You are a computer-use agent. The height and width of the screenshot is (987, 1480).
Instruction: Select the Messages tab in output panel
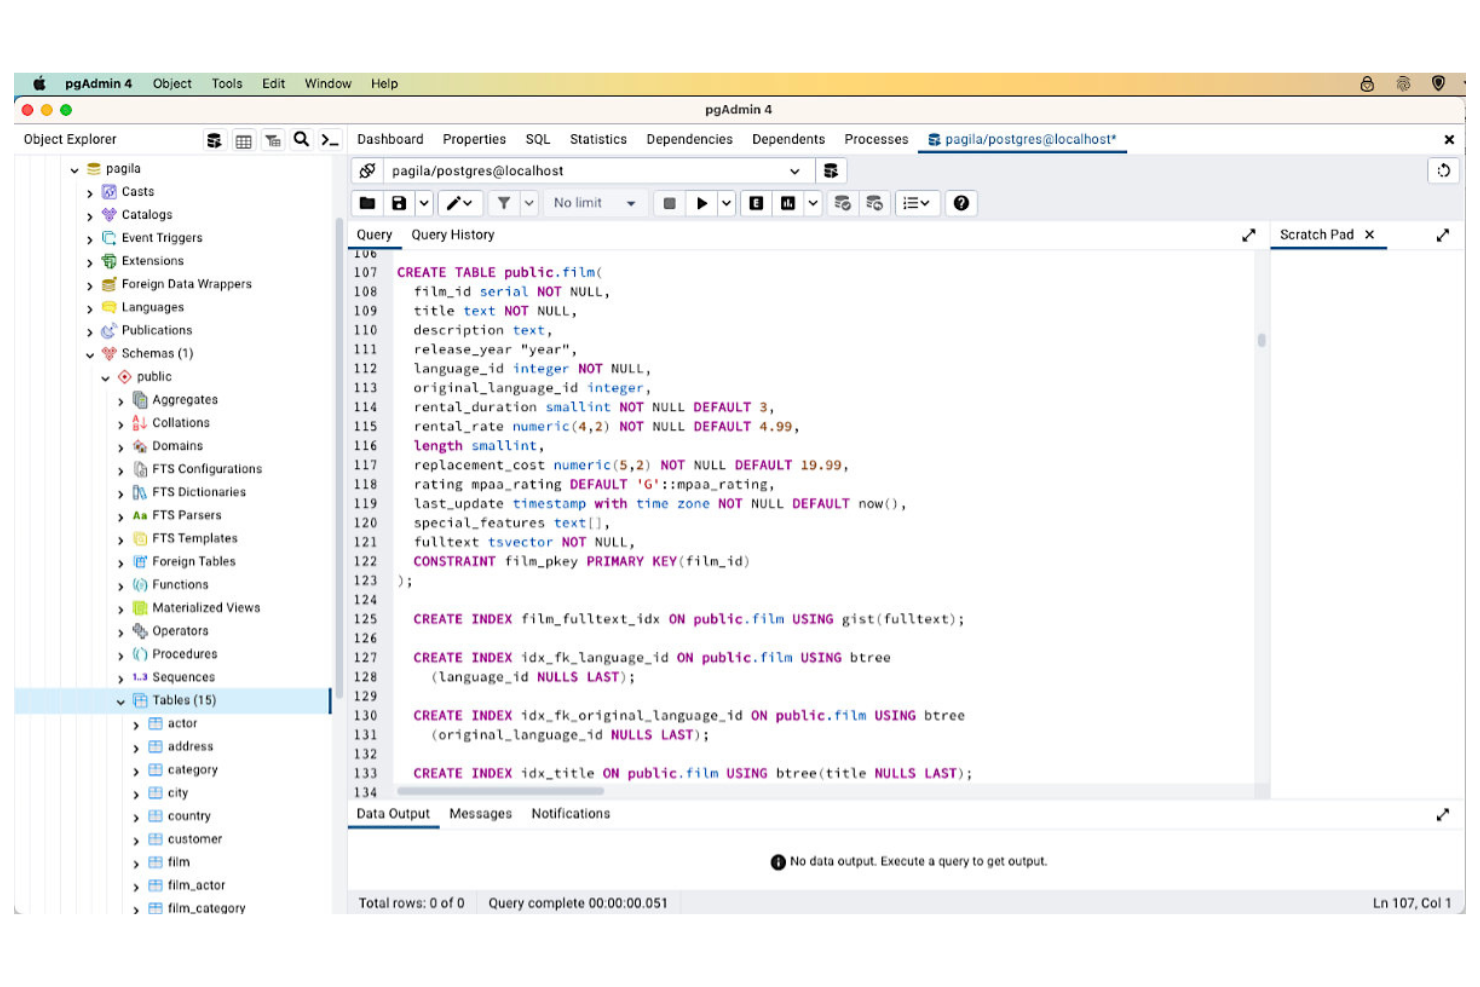click(480, 814)
